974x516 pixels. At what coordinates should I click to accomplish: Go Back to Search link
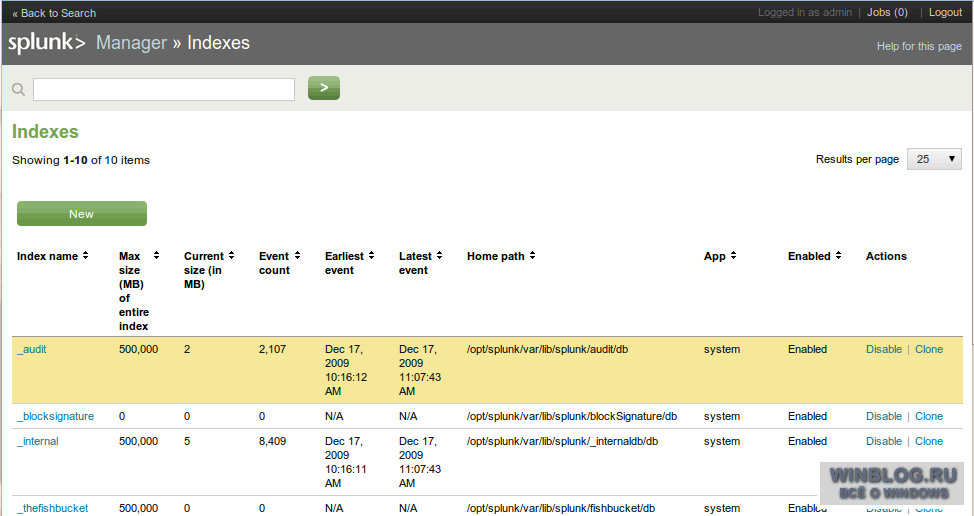(54, 13)
